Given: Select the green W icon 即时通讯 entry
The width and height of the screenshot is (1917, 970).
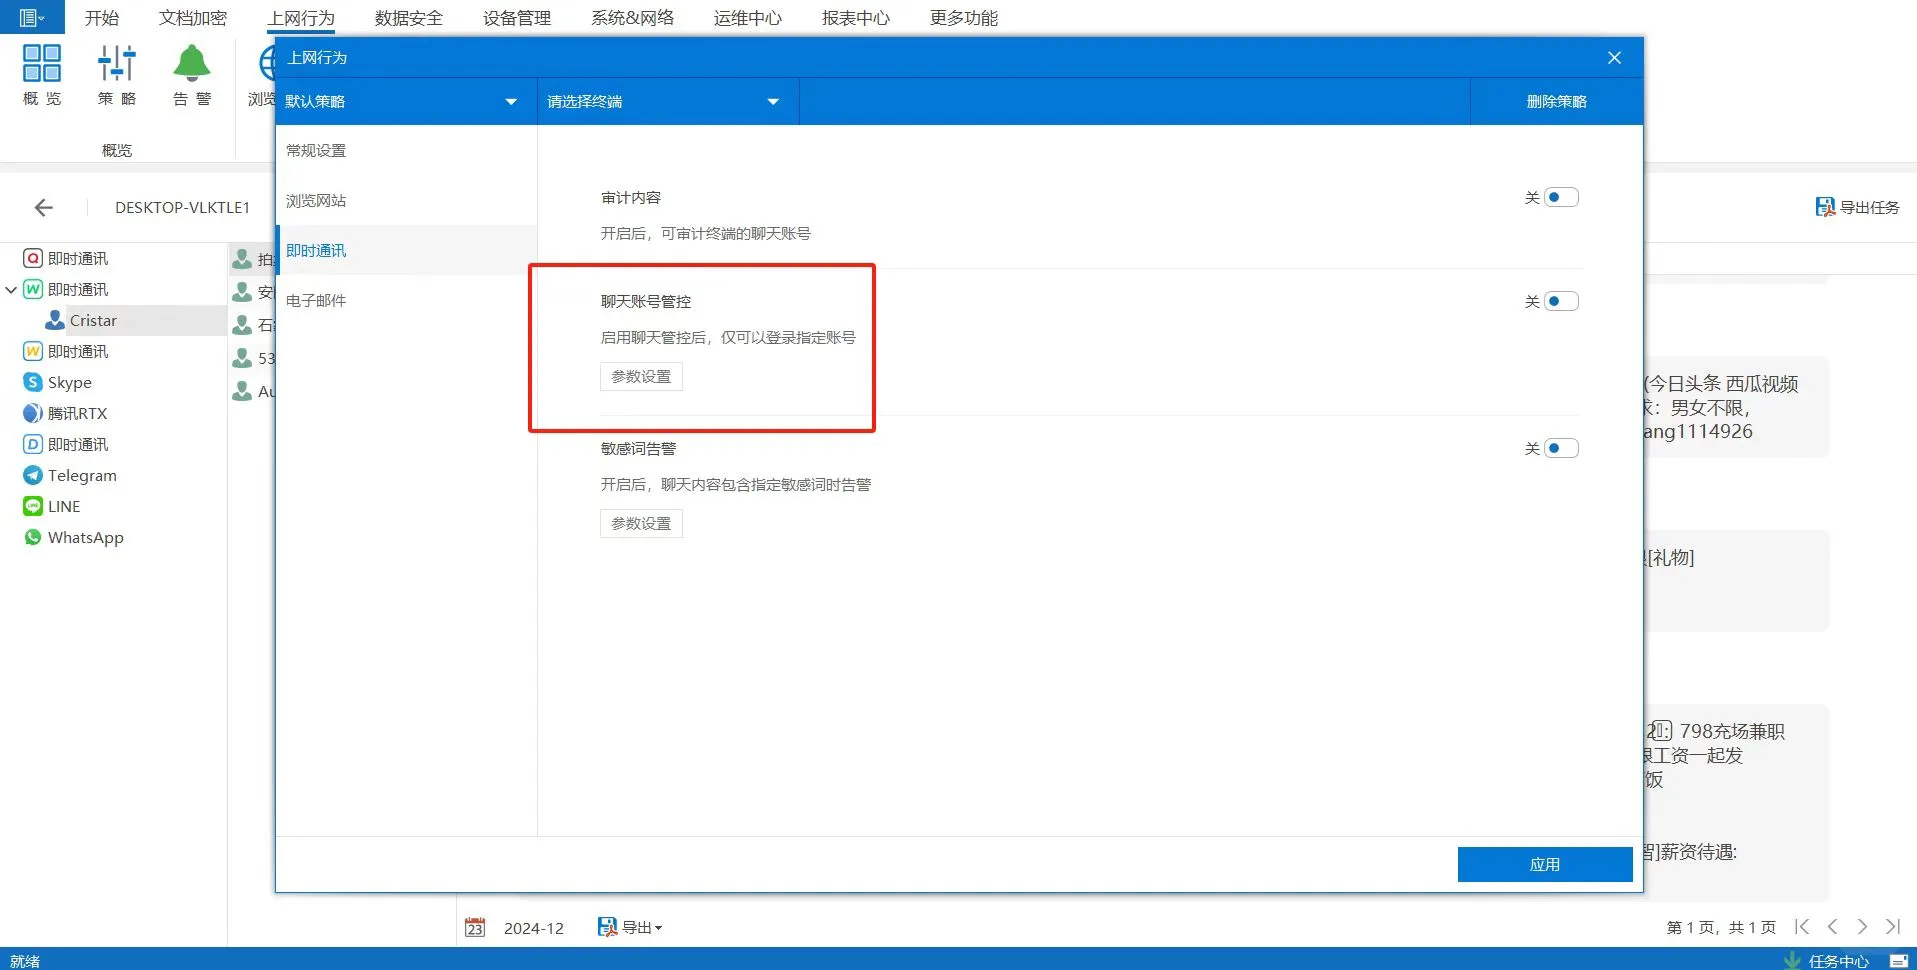Looking at the screenshot, I should click(33, 289).
